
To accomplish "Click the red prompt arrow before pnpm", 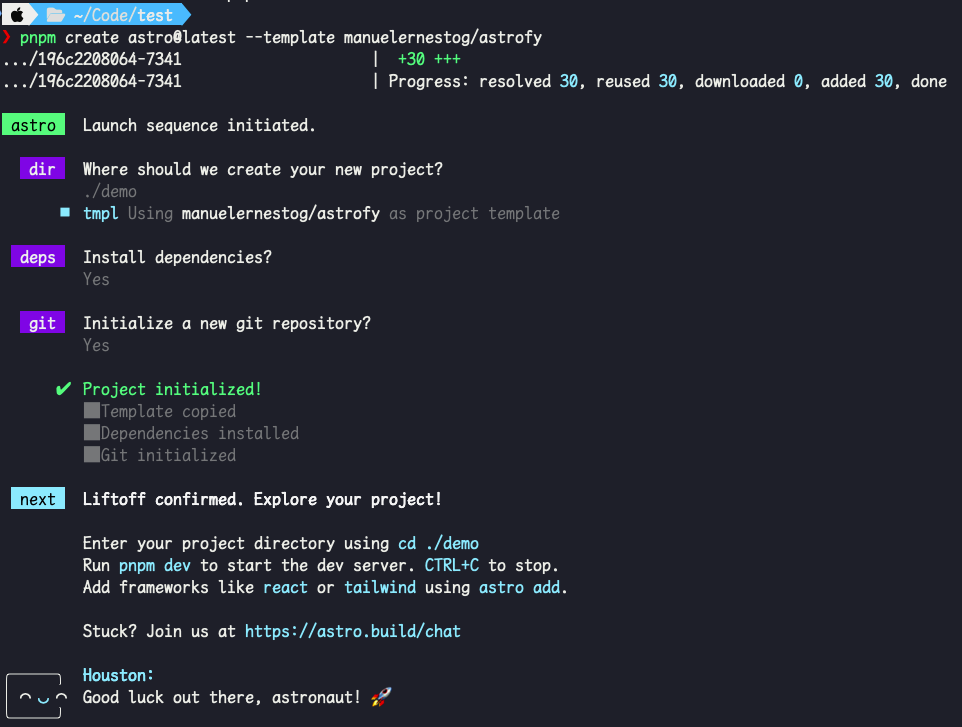I will tap(8, 38).
